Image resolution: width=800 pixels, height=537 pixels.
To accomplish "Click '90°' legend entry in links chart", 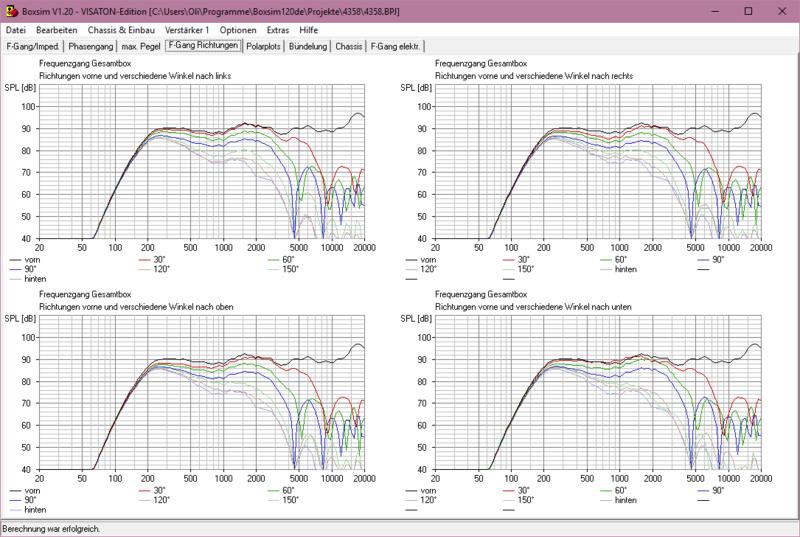I will click(x=23, y=269).
